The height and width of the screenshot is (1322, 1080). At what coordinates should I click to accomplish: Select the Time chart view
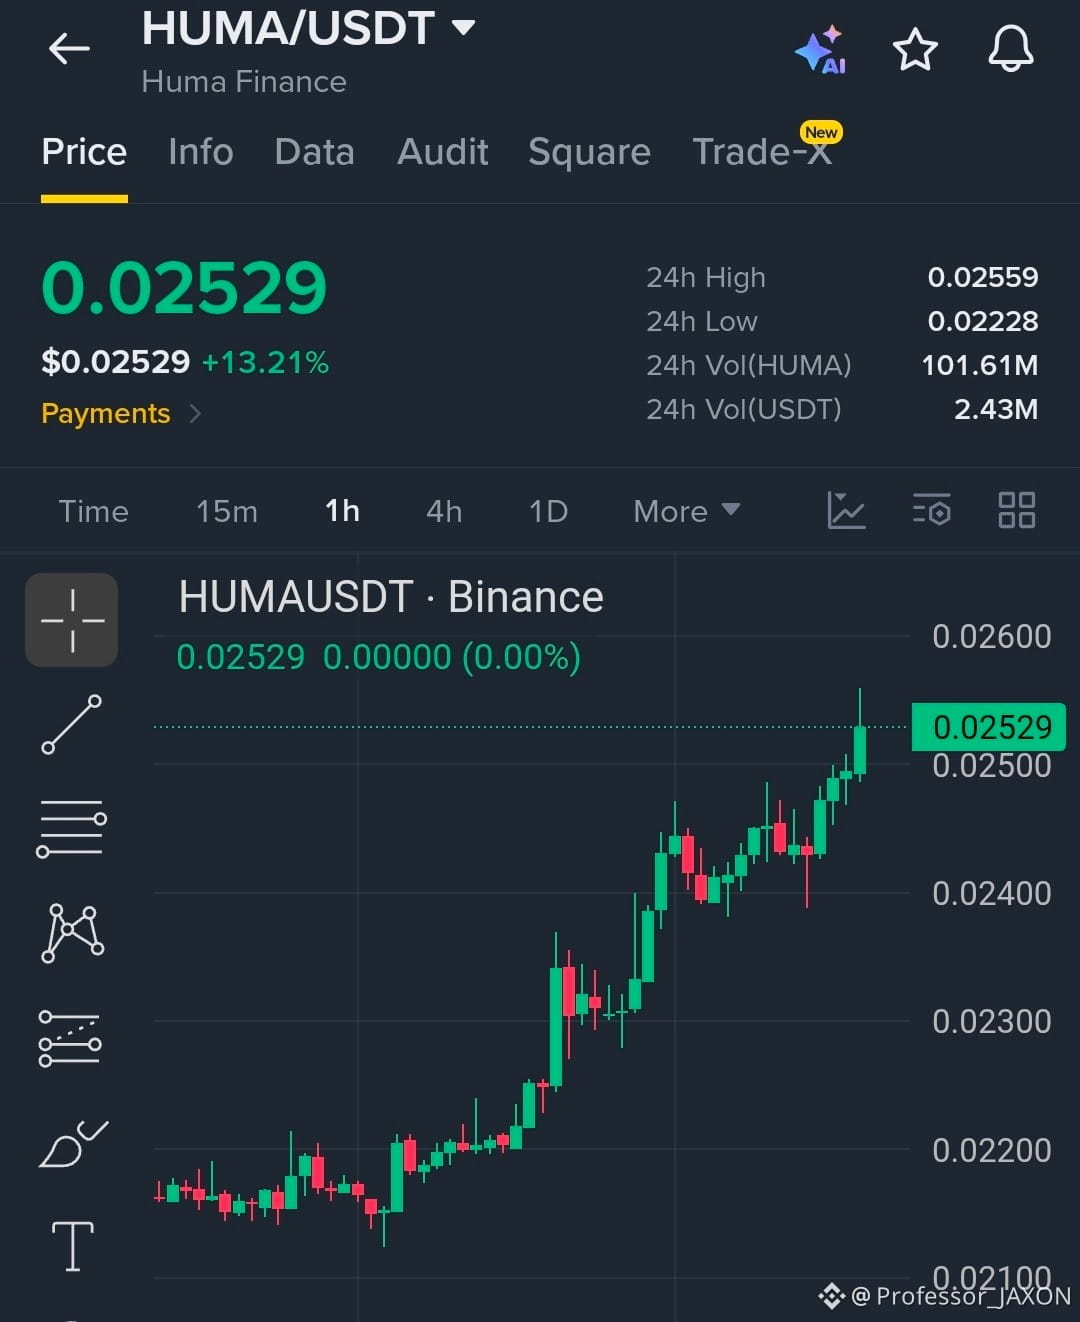click(x=94, y=511)
